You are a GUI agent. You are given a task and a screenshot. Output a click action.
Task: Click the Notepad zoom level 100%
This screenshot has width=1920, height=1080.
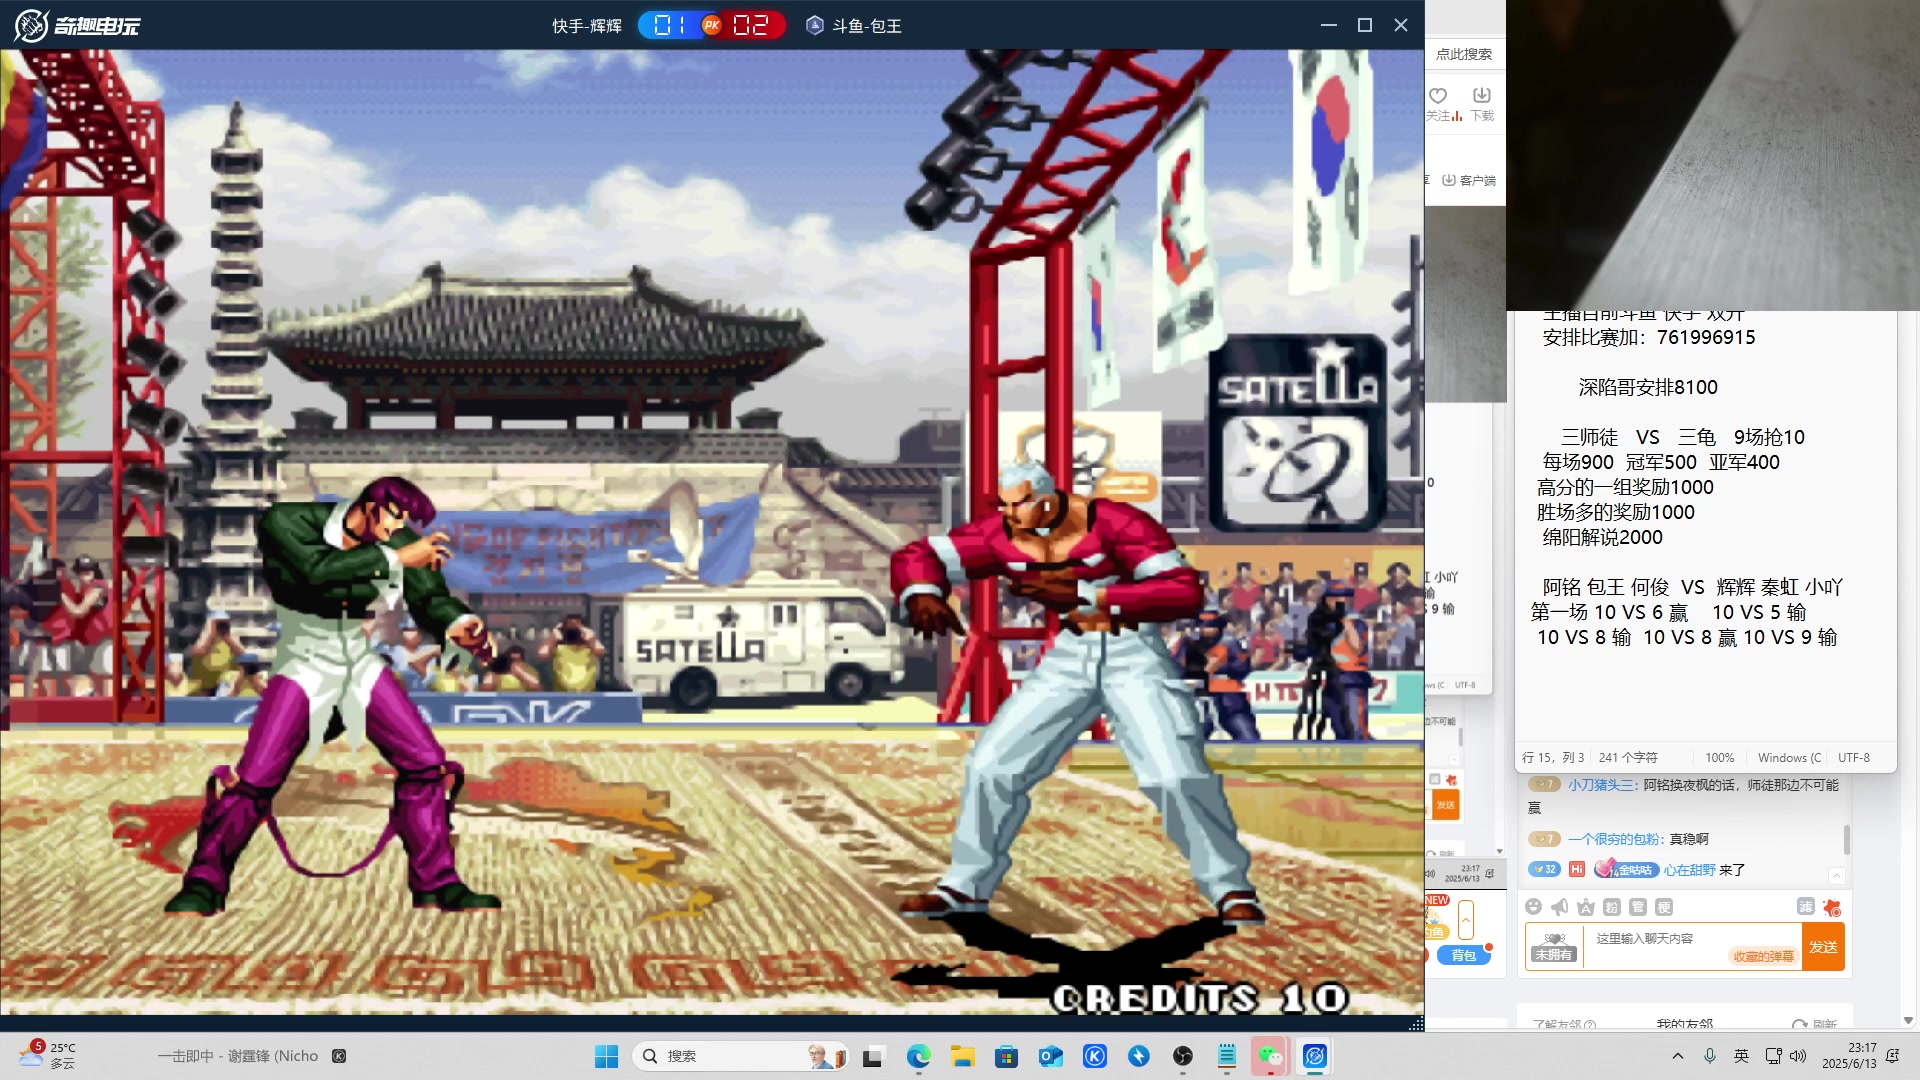point(1720,758)
